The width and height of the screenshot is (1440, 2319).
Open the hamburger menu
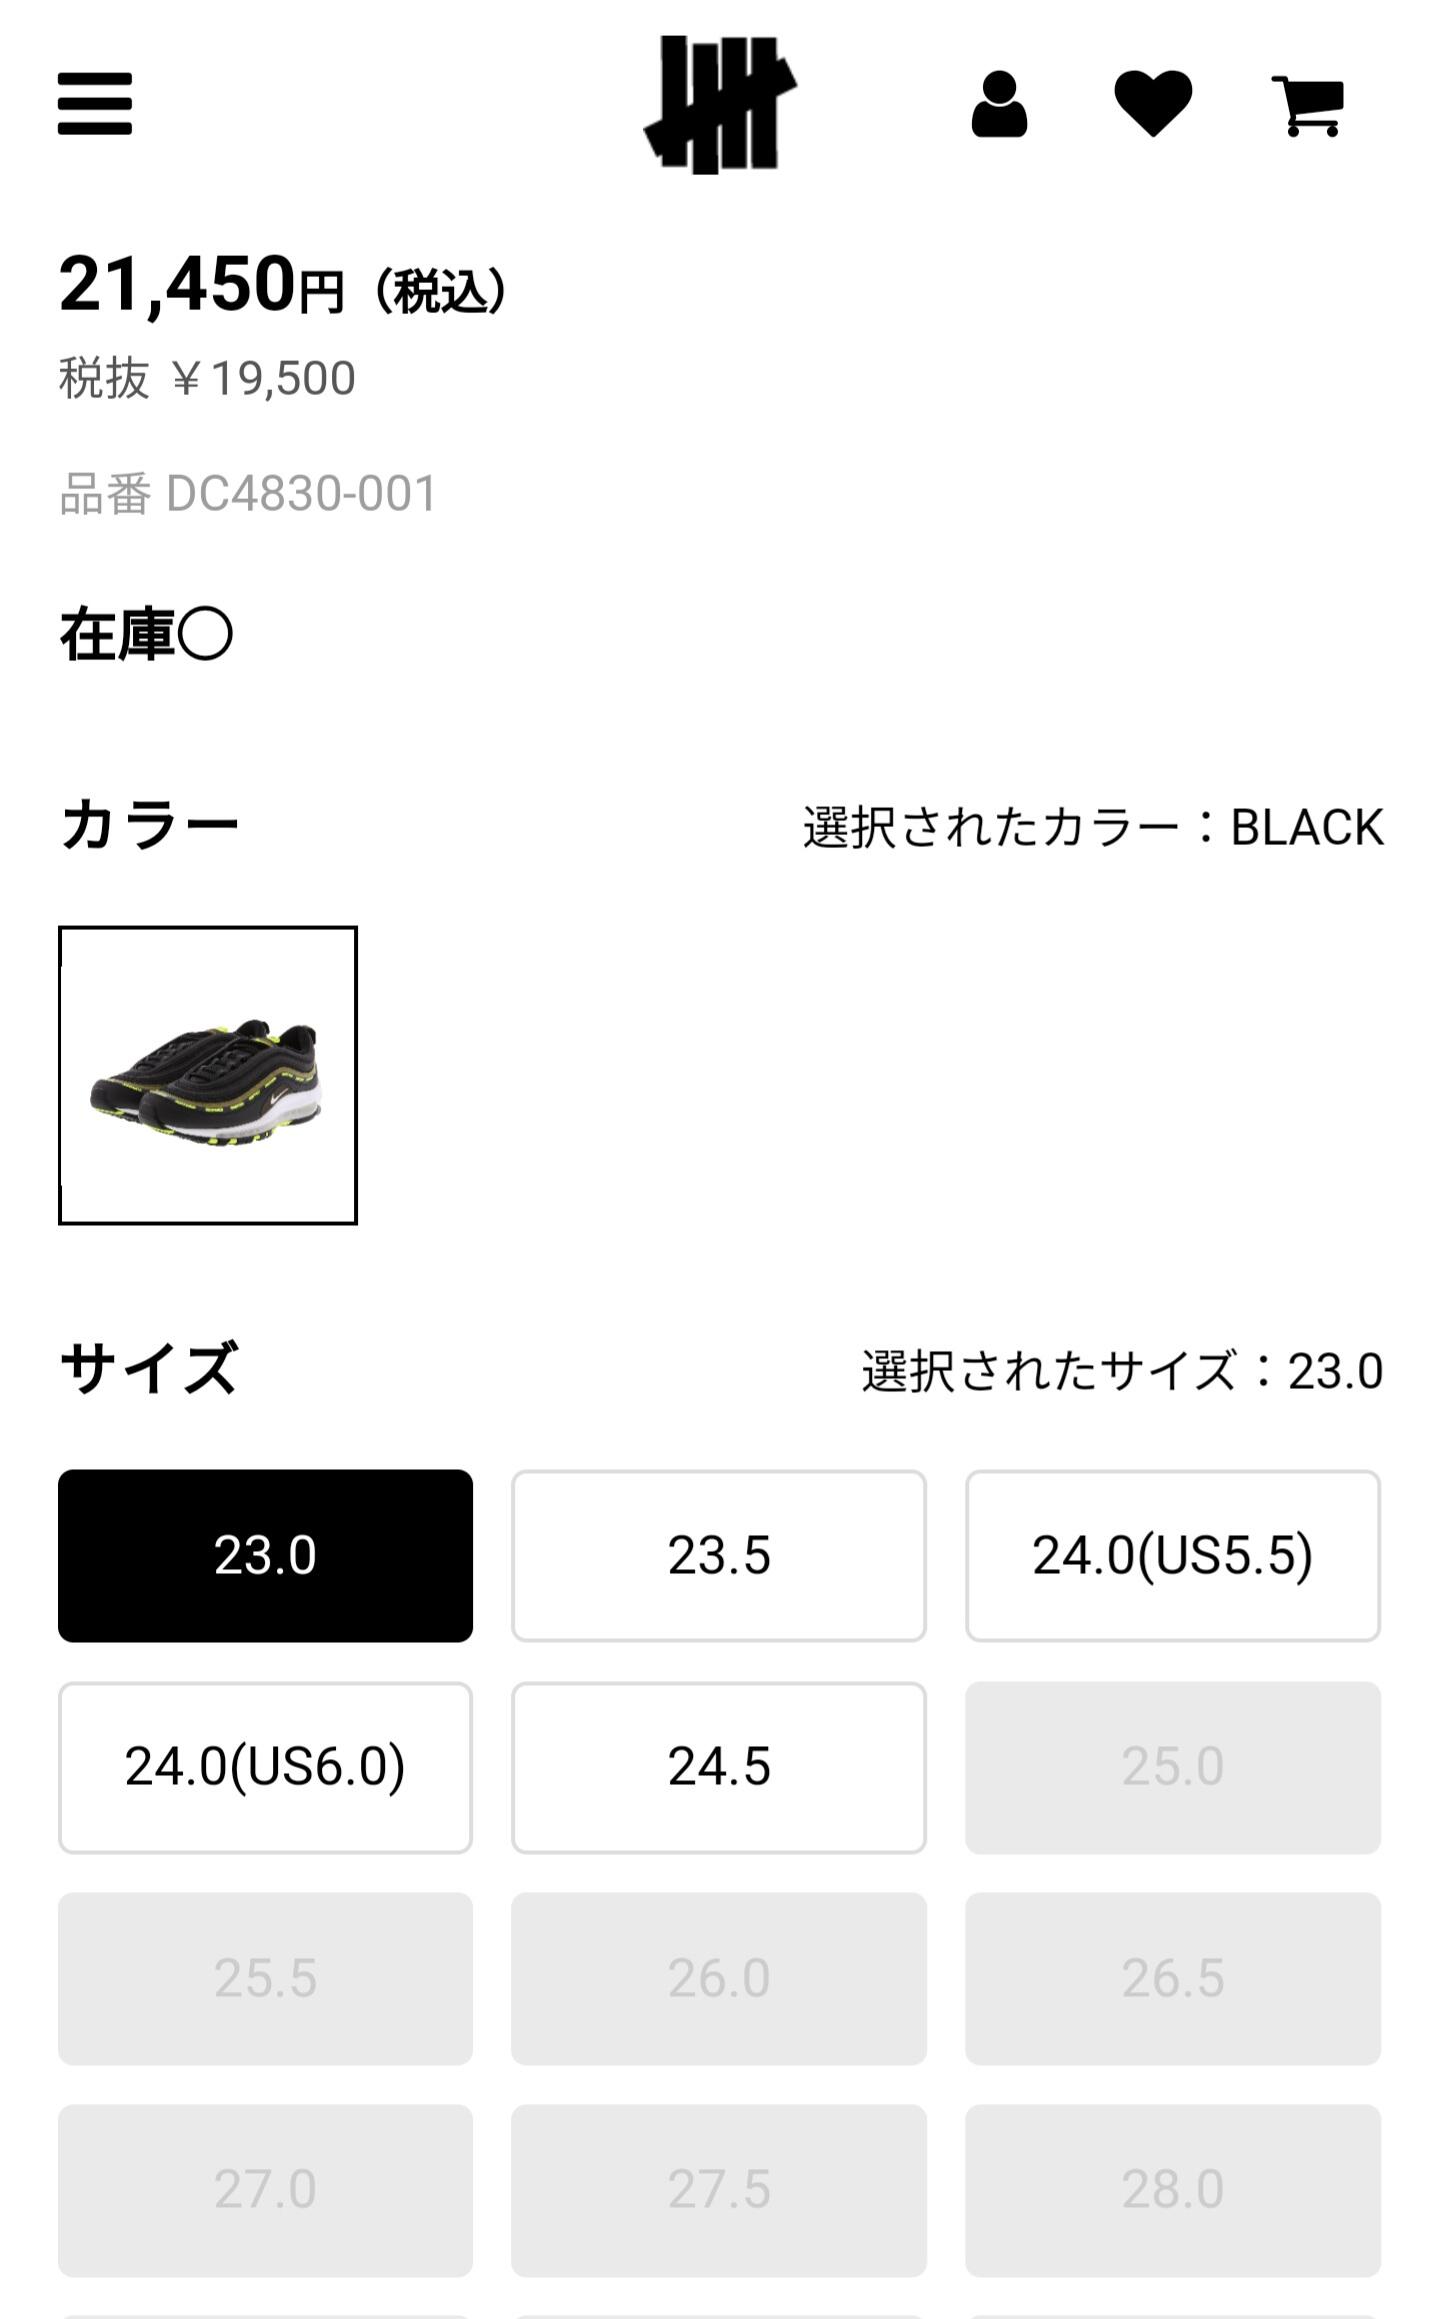tap(95, 103)
